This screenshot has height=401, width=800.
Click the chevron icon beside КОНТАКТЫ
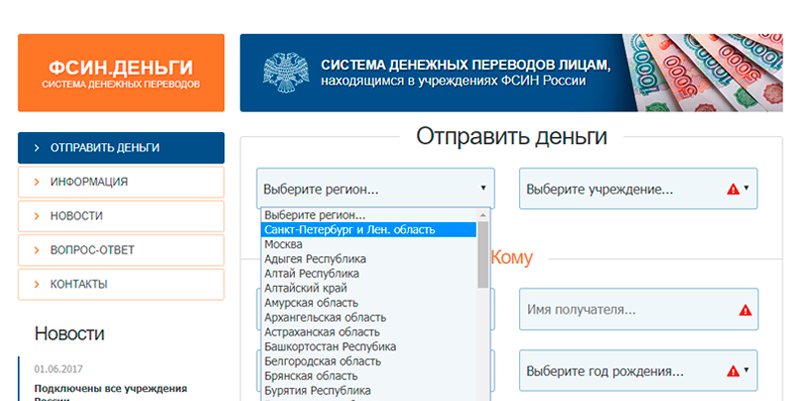[37, 285]
